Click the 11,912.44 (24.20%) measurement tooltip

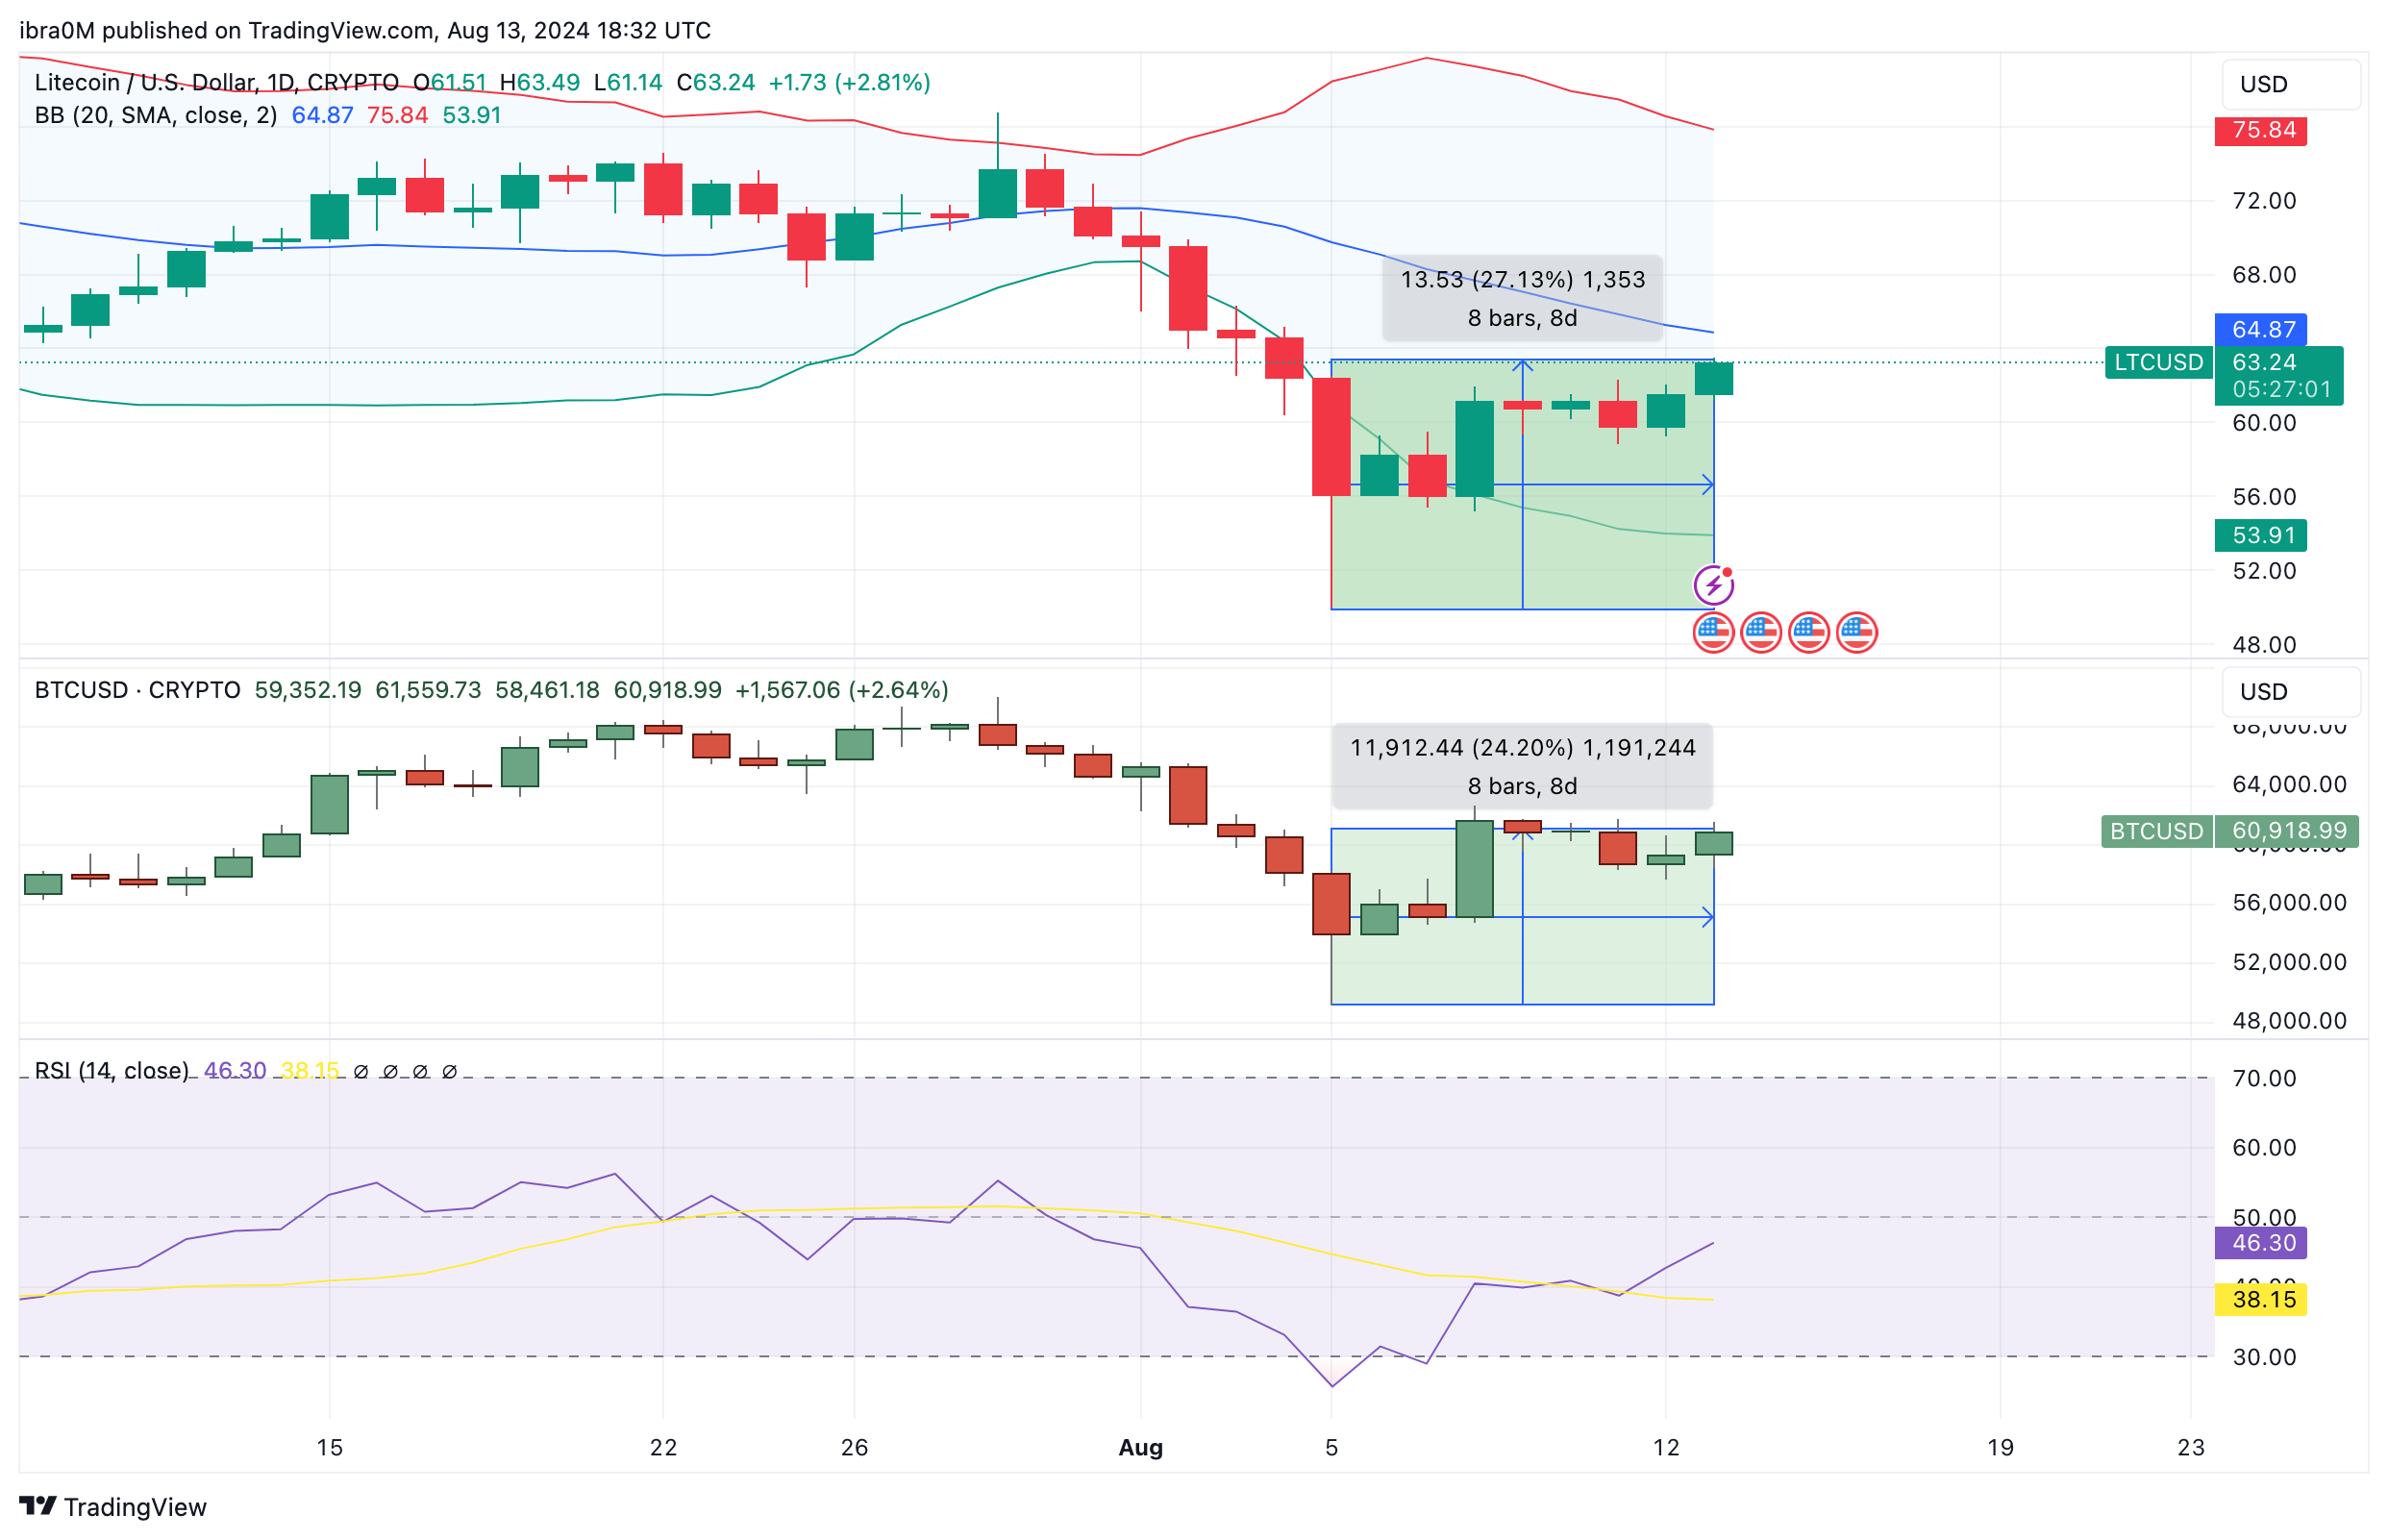[x=1522, y=766]
